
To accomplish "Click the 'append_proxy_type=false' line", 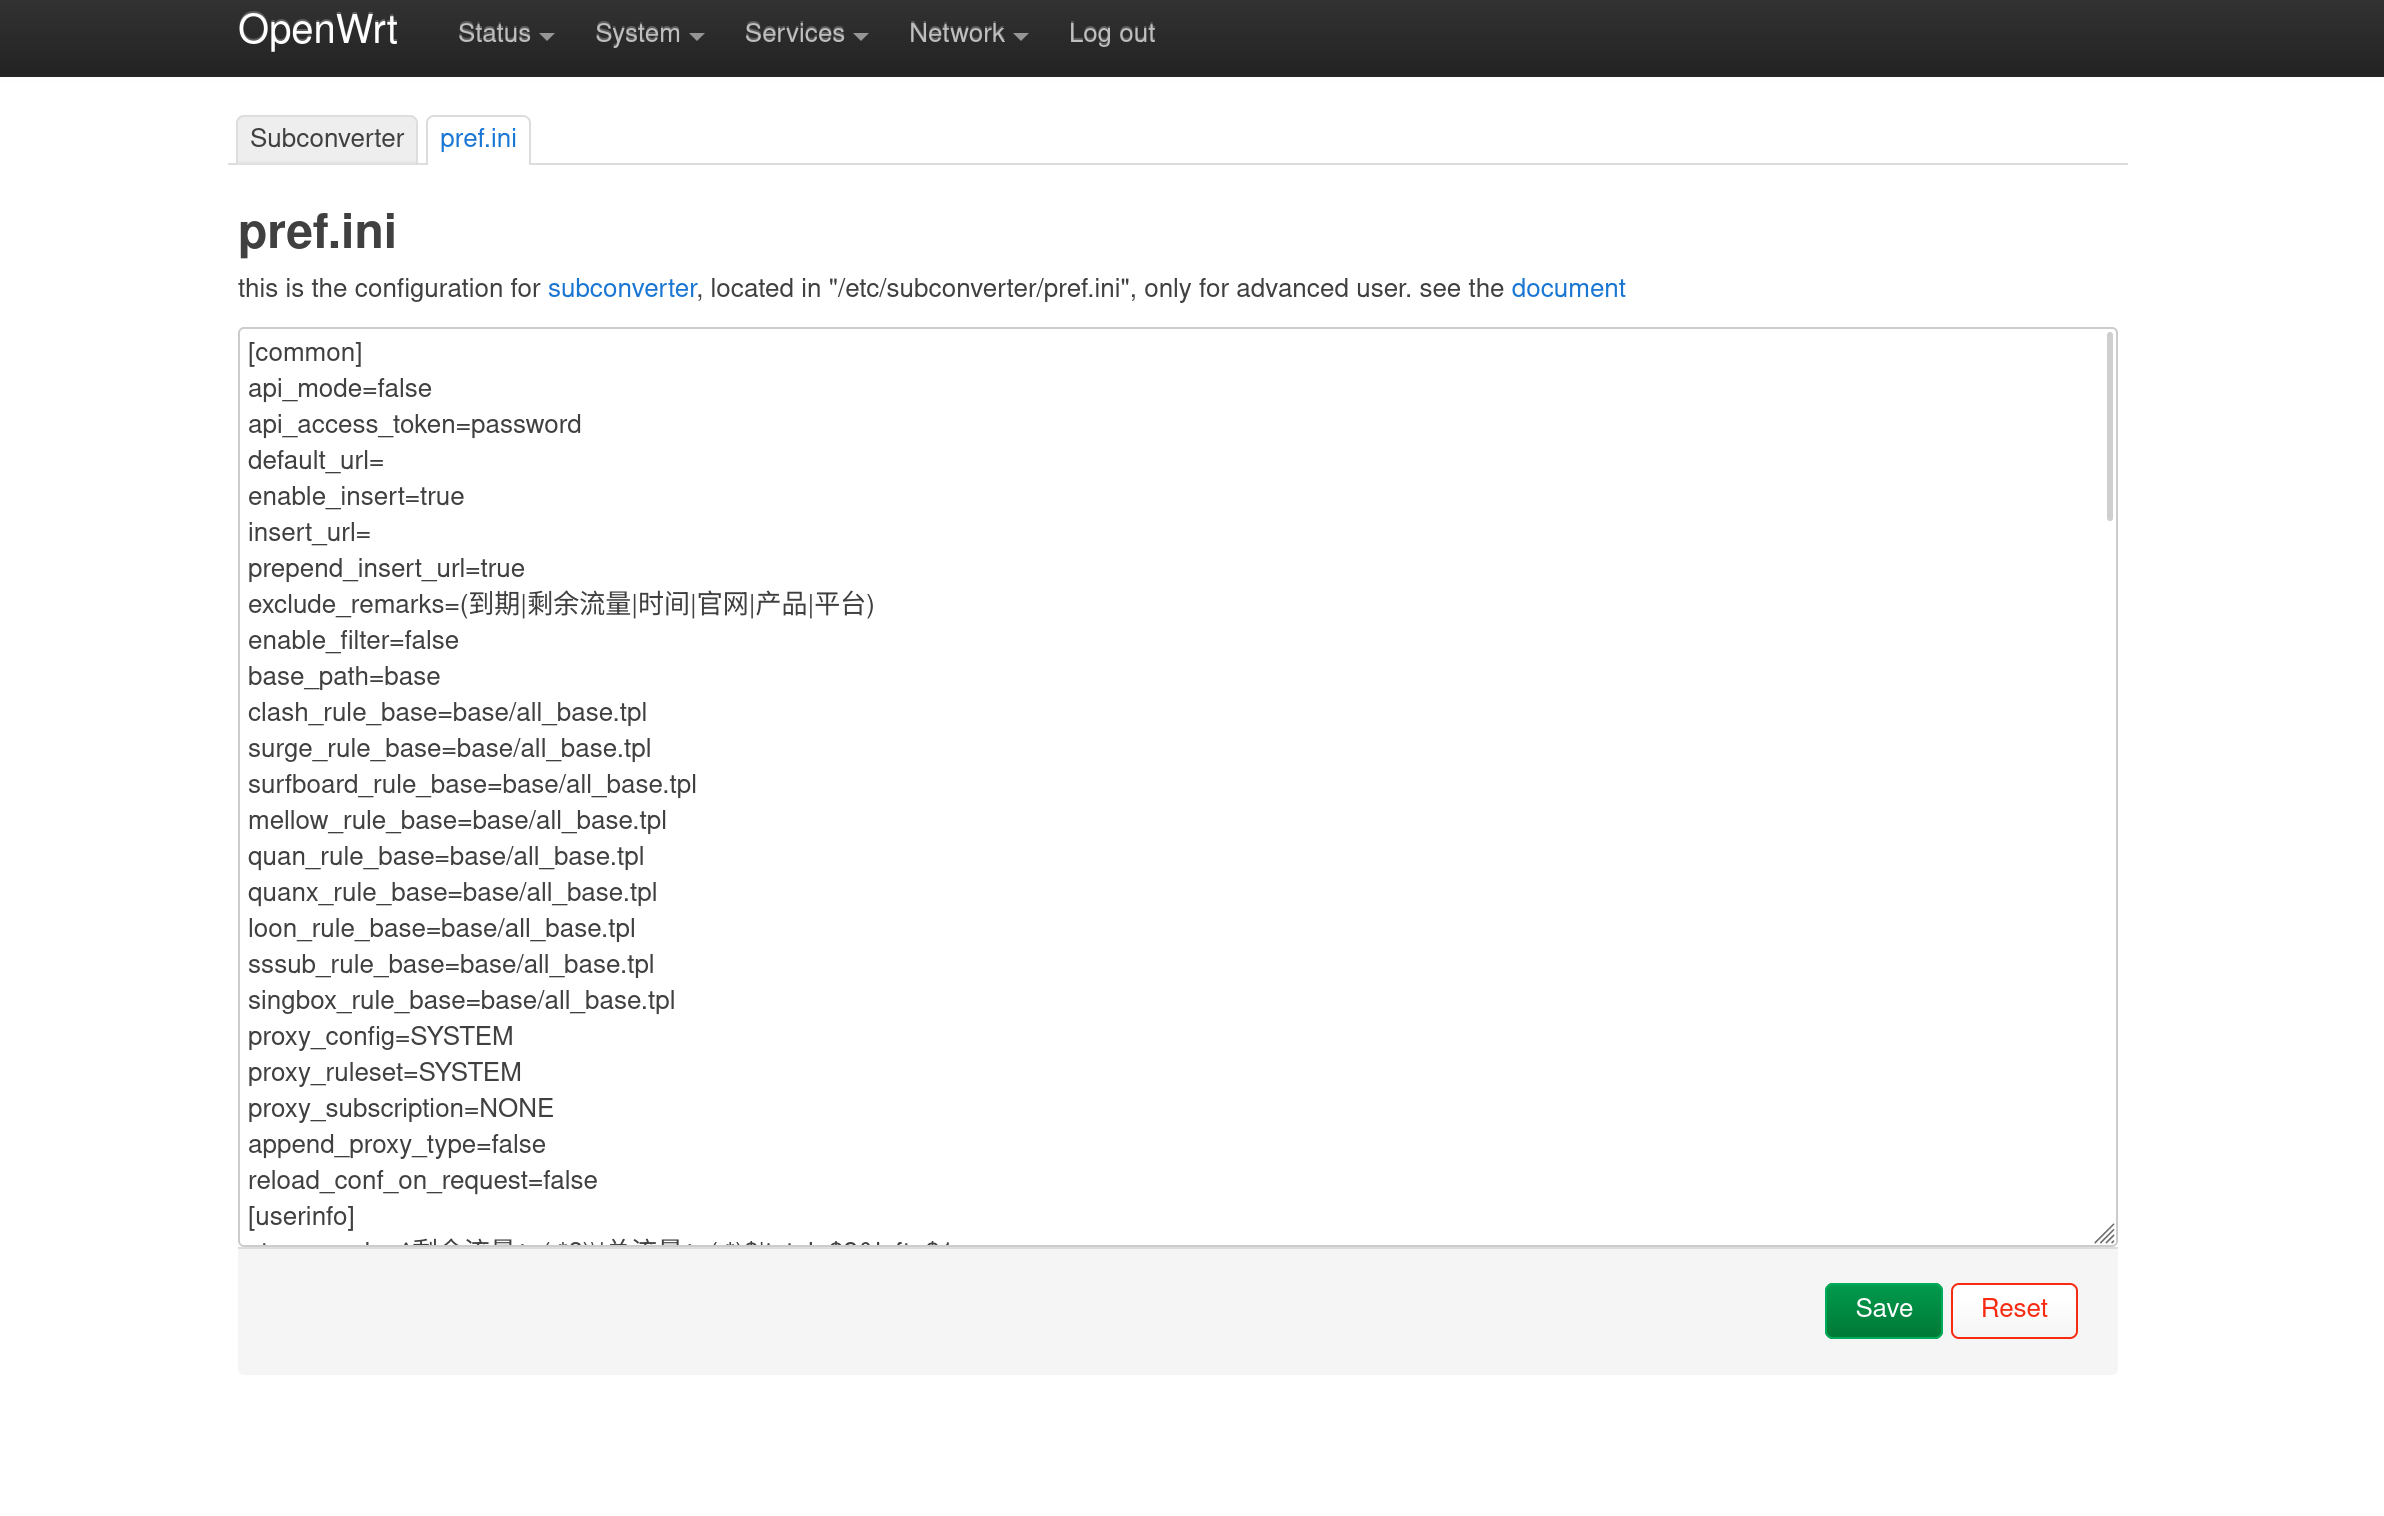I will 396,1145.
